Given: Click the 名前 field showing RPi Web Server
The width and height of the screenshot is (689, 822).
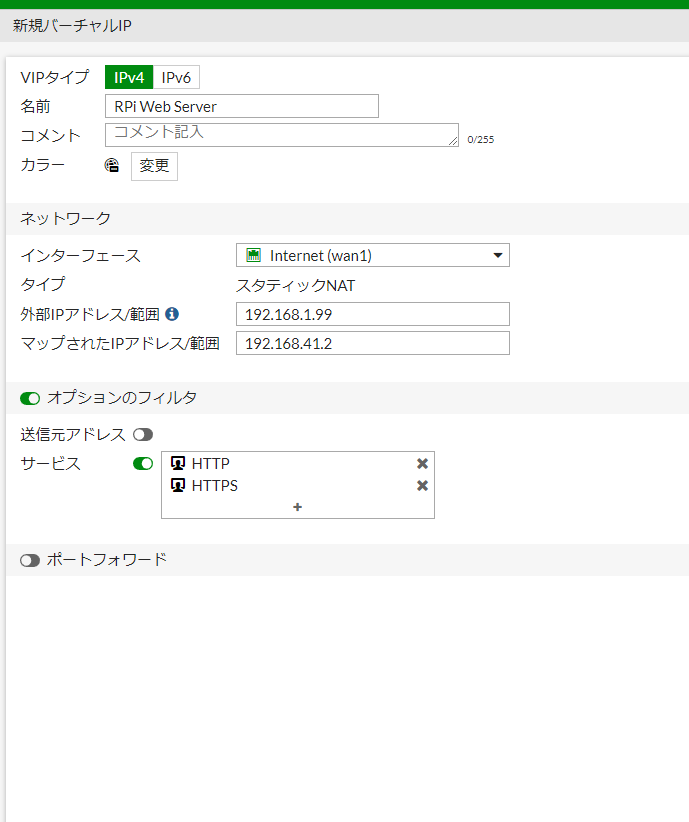Looking at the screenshot, I should coord(241,106).
